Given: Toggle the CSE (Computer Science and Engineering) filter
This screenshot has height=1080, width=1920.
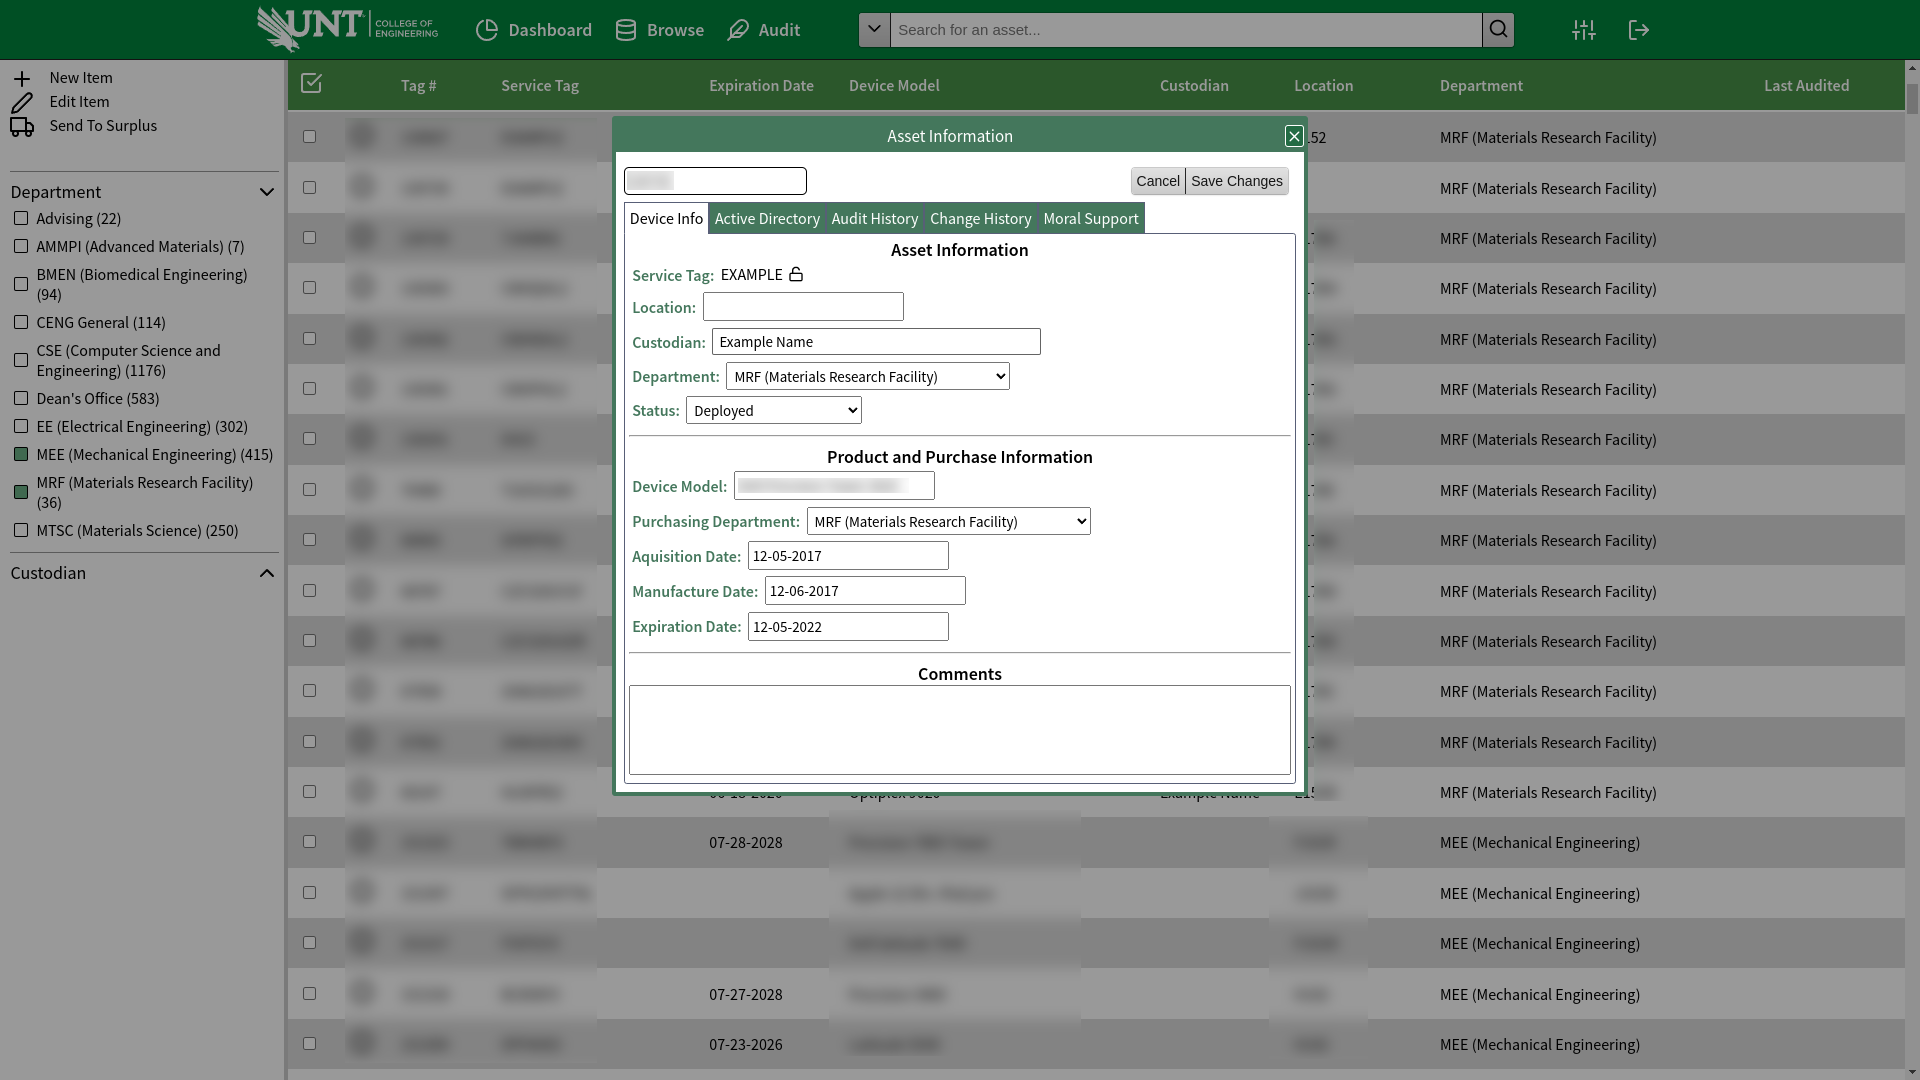Looking at the screenshot, I should pyautogui.click(x=21, y=360).
